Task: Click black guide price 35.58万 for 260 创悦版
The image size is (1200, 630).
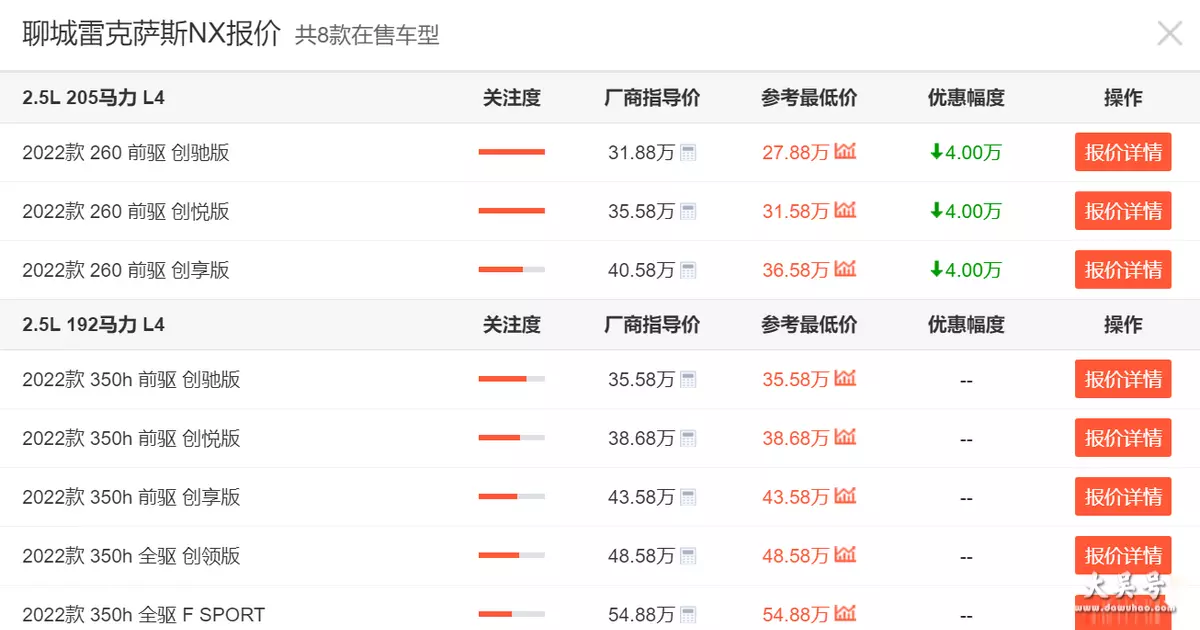Action: tap(642, 212)
